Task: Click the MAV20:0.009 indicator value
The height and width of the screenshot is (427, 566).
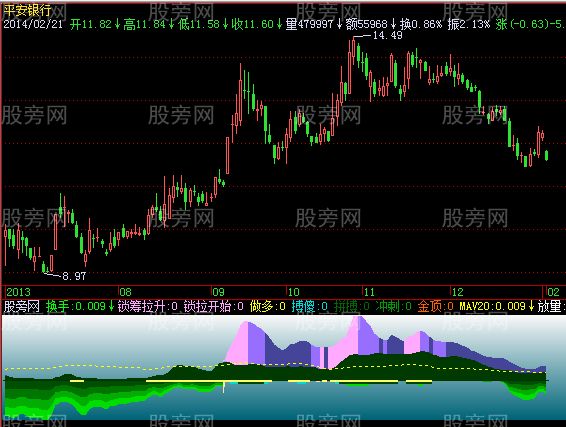Action: click(492, 306)
